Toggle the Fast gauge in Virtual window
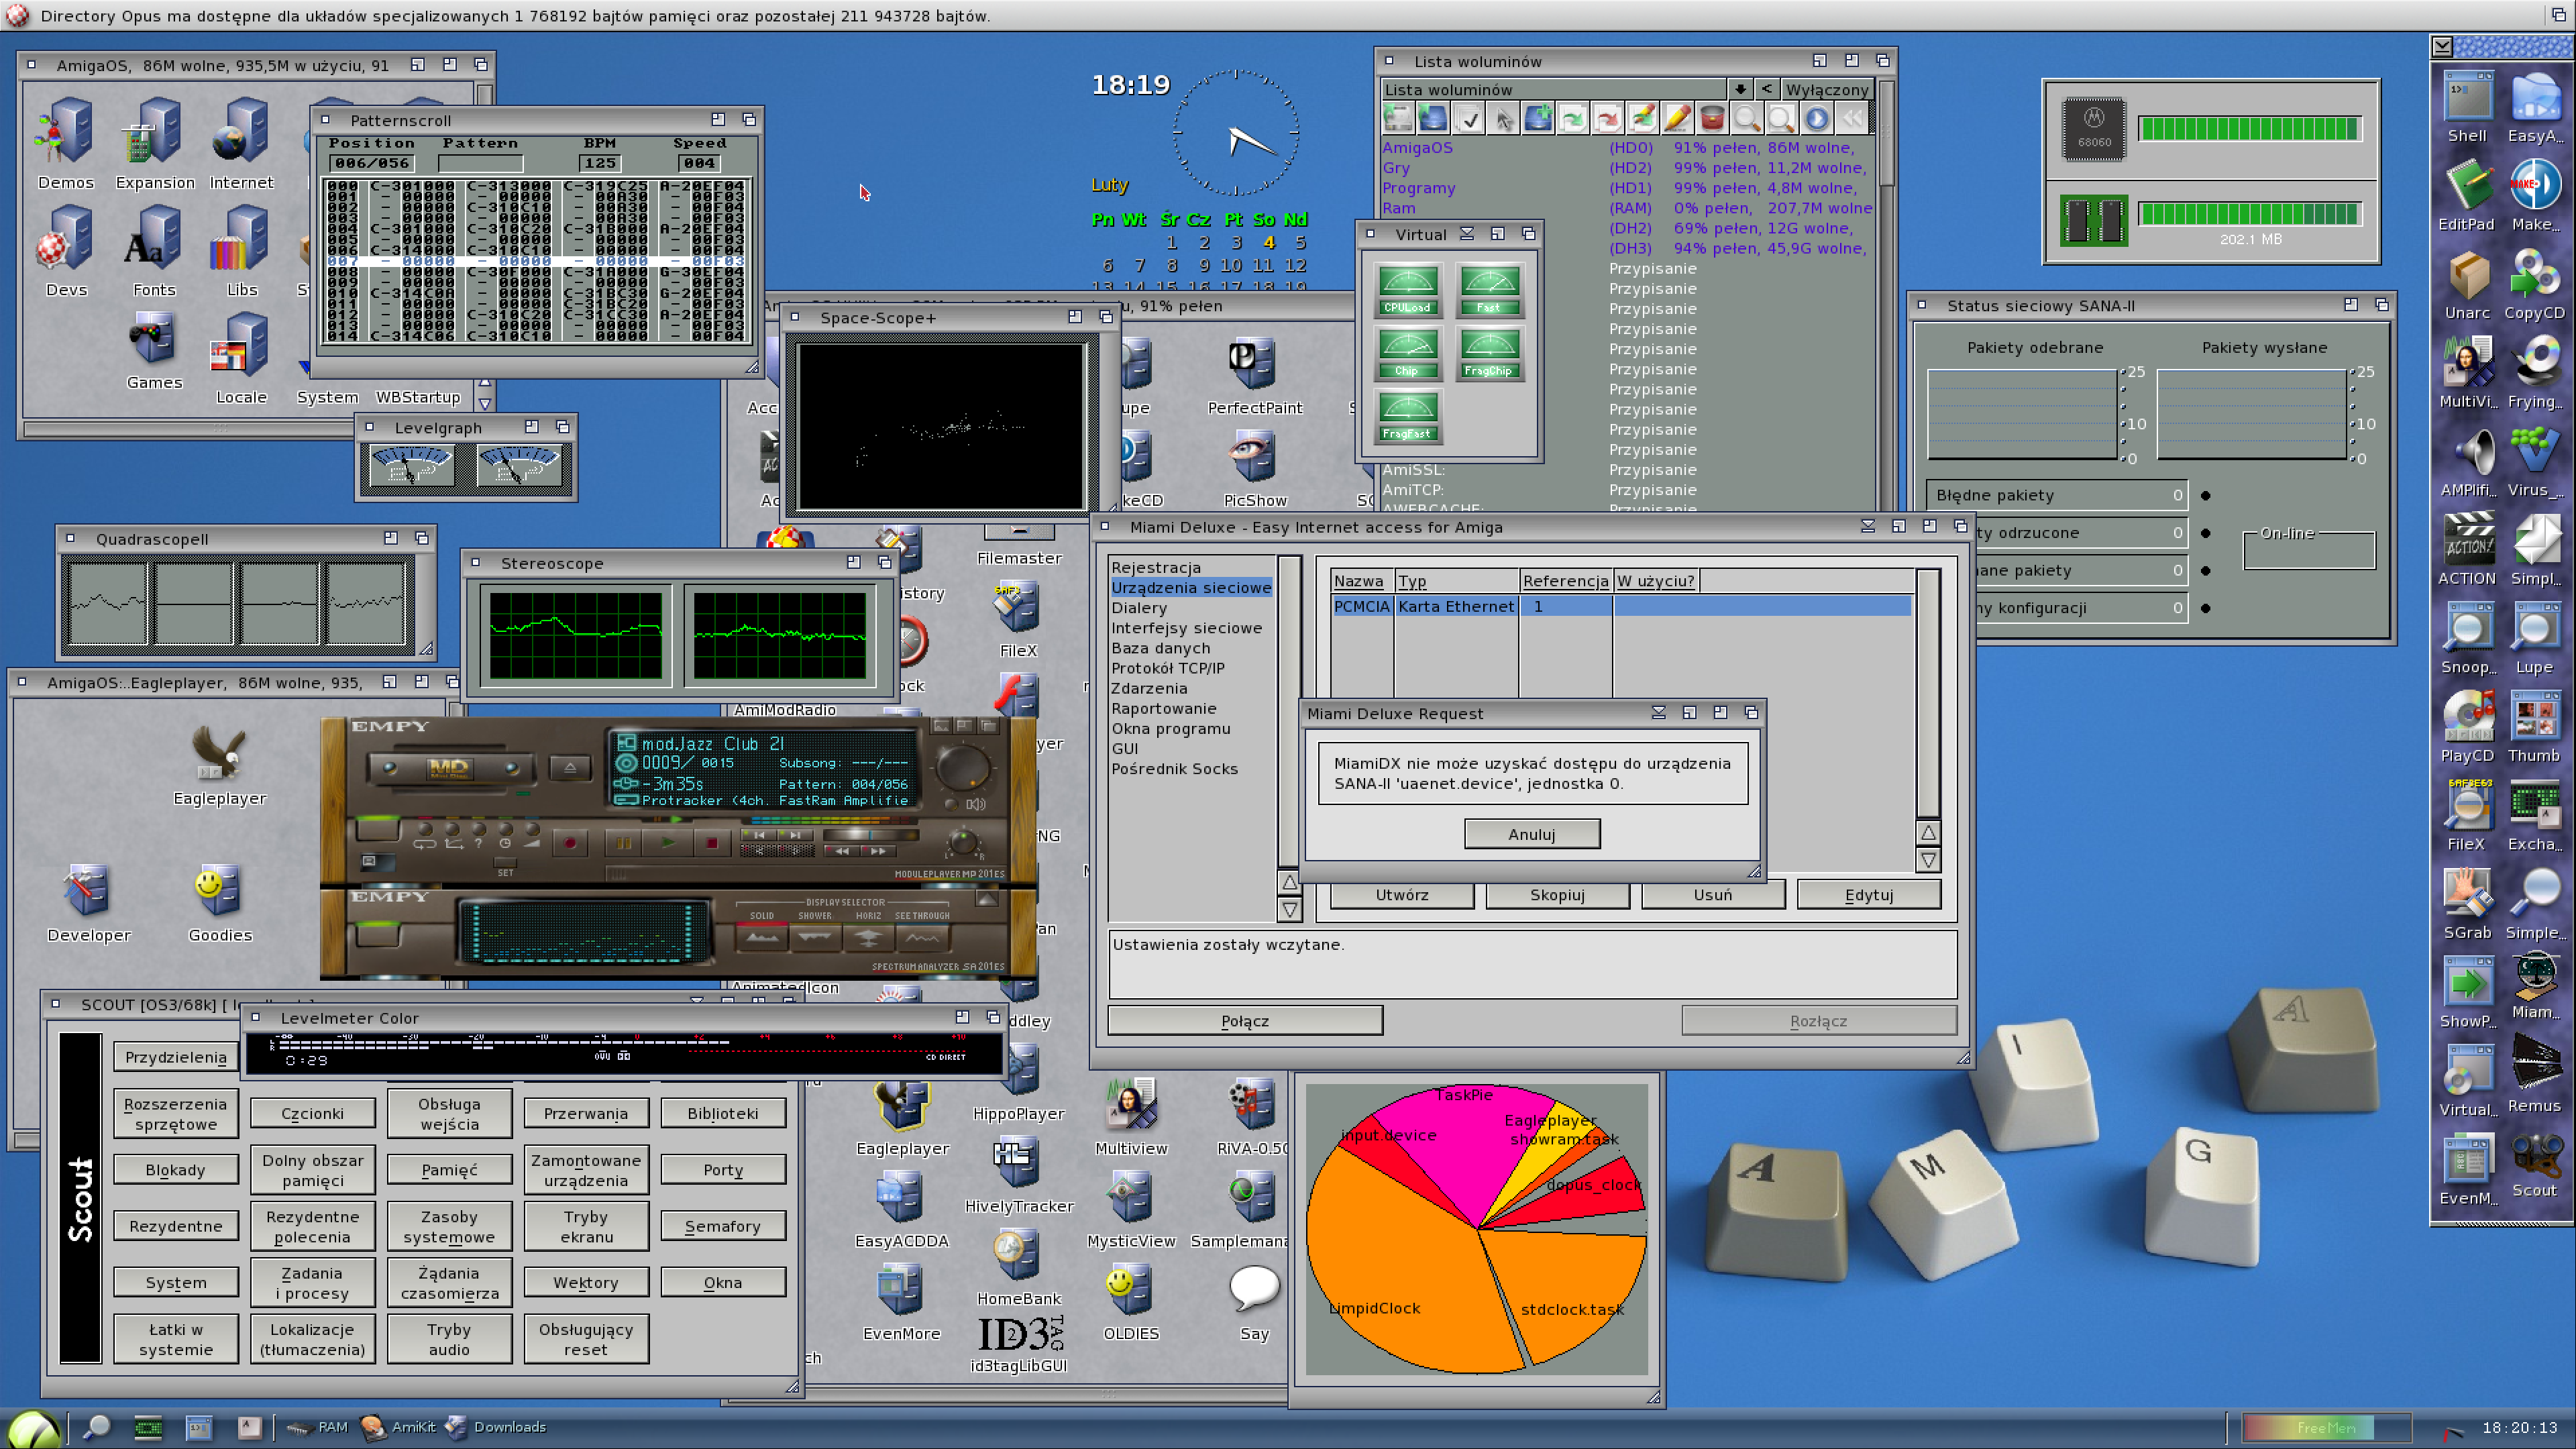This screenshot has width=2576, height=1449. point(1489,290)
